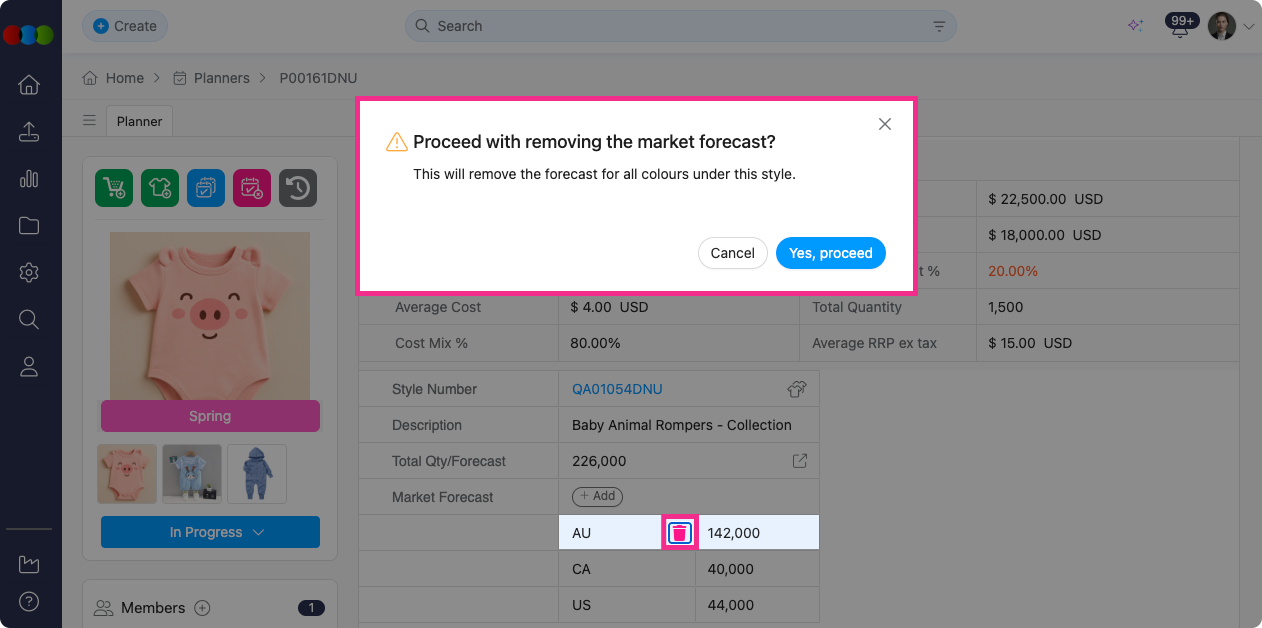This screenshot has height=628, width=1262.
Task: Open the upload icon in the sidebar
Action: point(29,132)
